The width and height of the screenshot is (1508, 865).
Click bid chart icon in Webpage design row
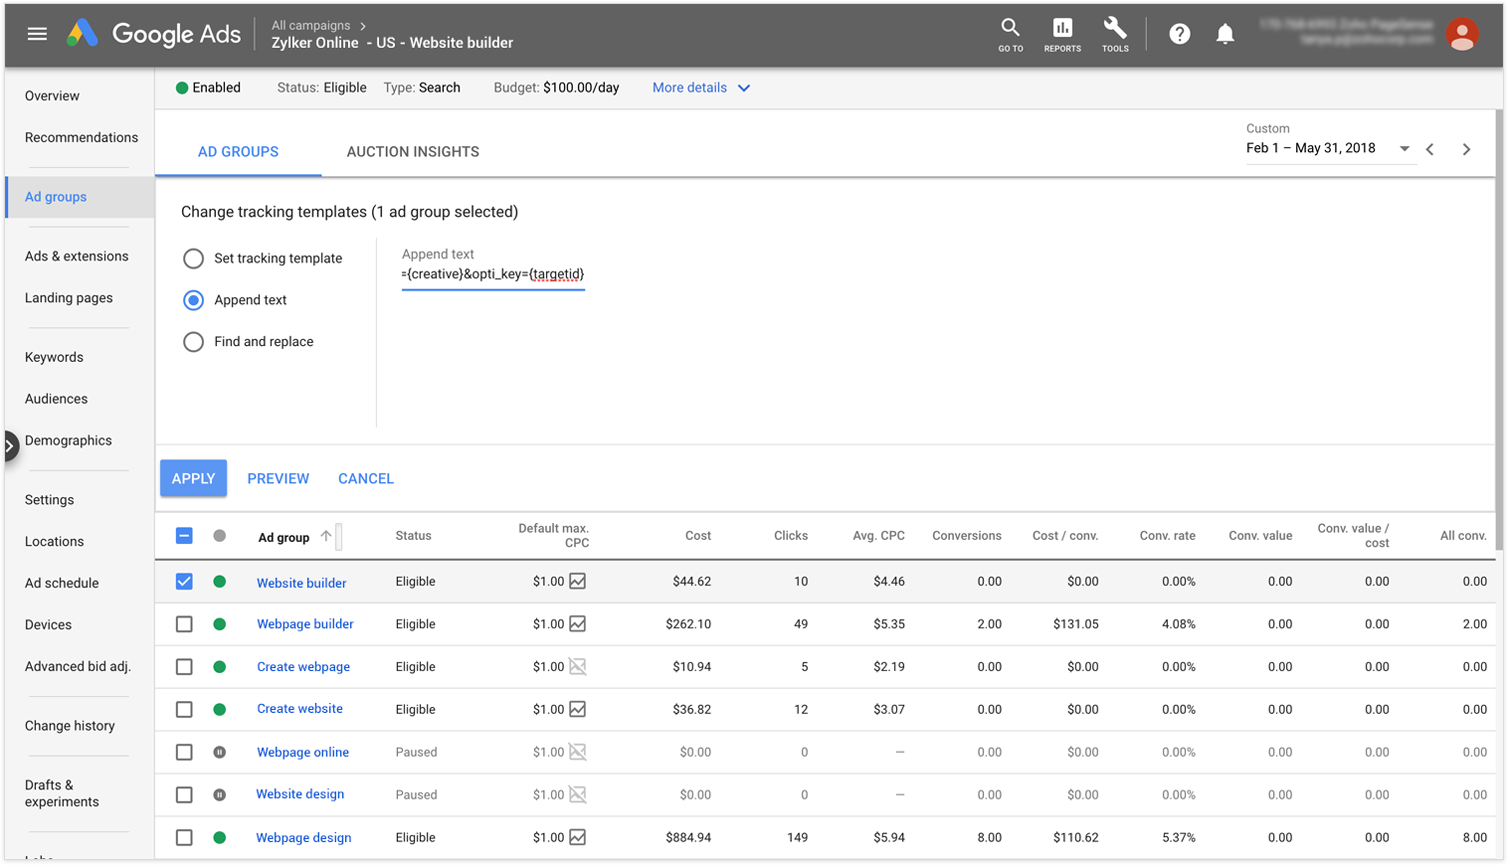pos(578,837)
